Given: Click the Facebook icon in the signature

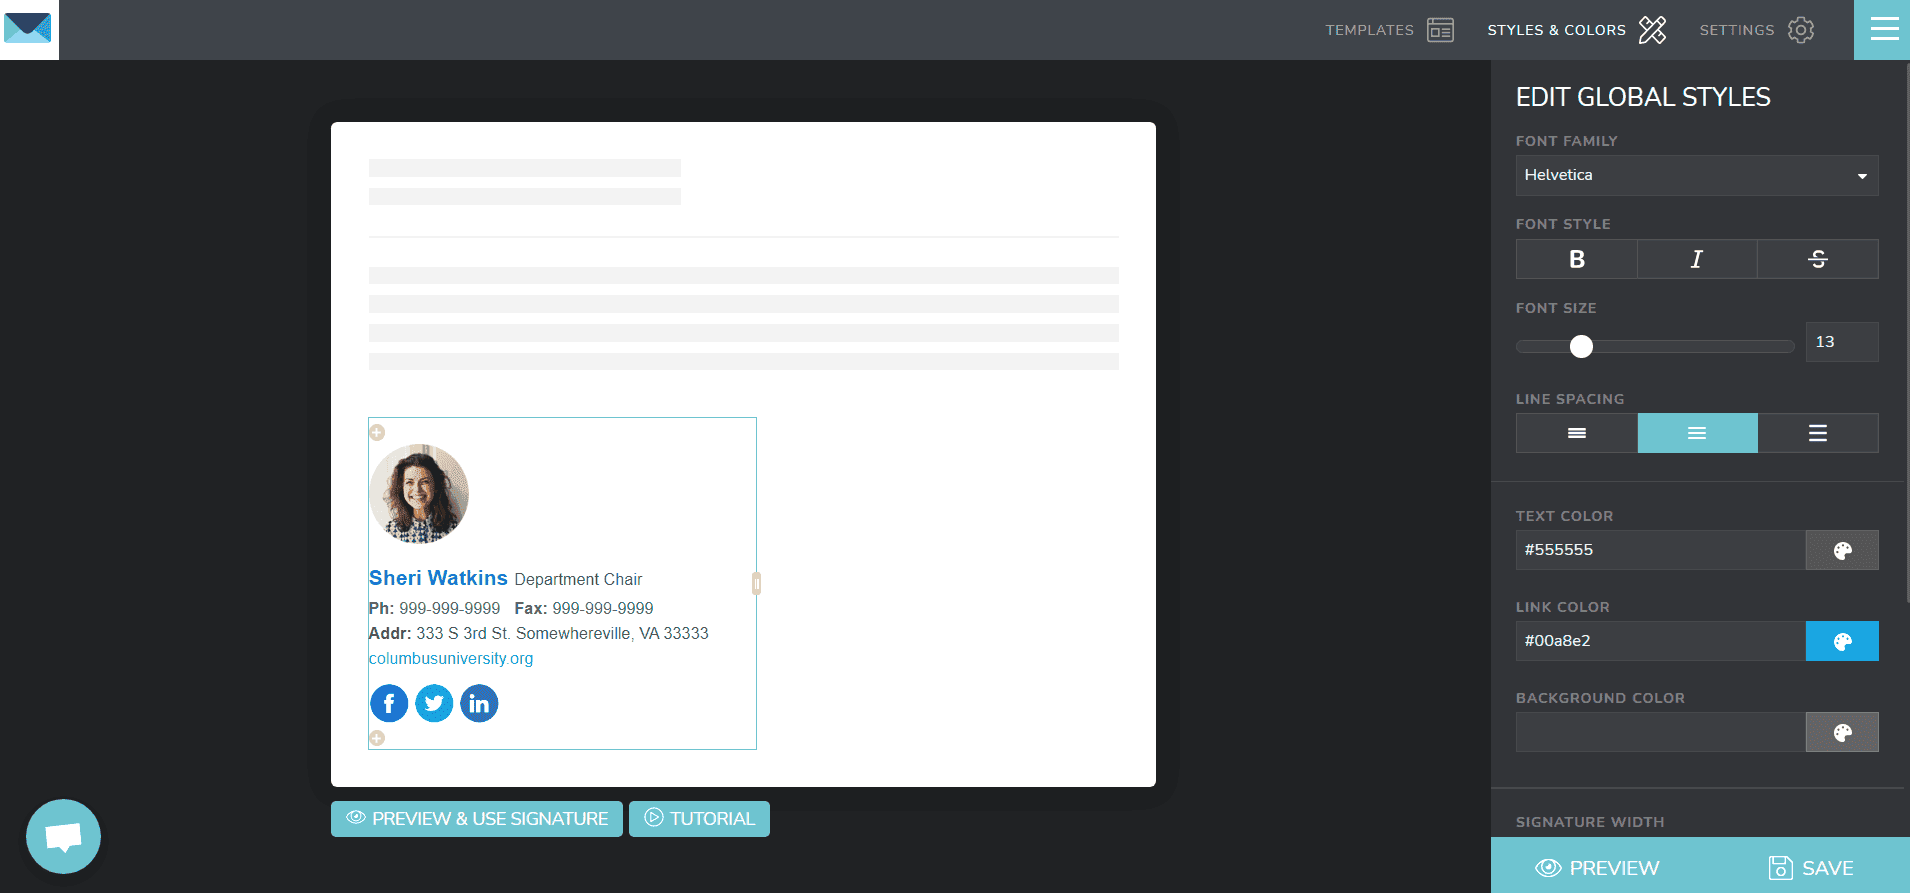Looking at the screenshot, I should coord(389,703).
